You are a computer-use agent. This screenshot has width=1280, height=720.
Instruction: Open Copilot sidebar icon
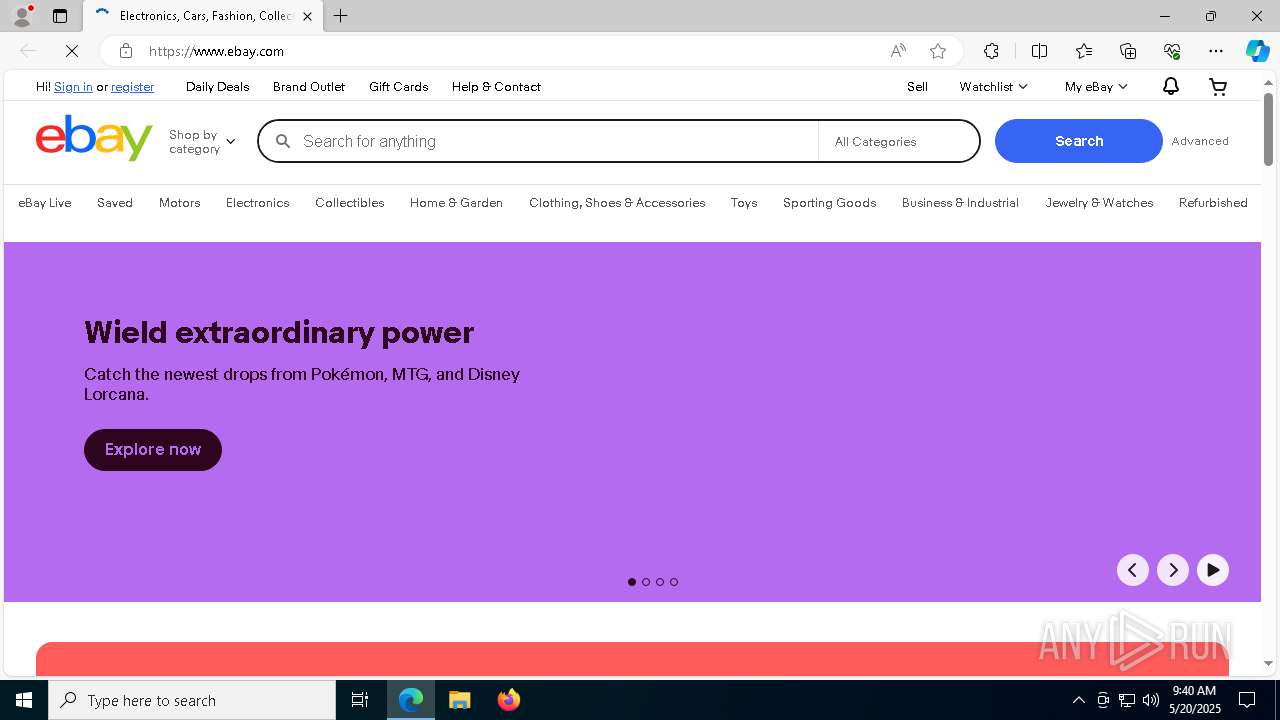1257,51
